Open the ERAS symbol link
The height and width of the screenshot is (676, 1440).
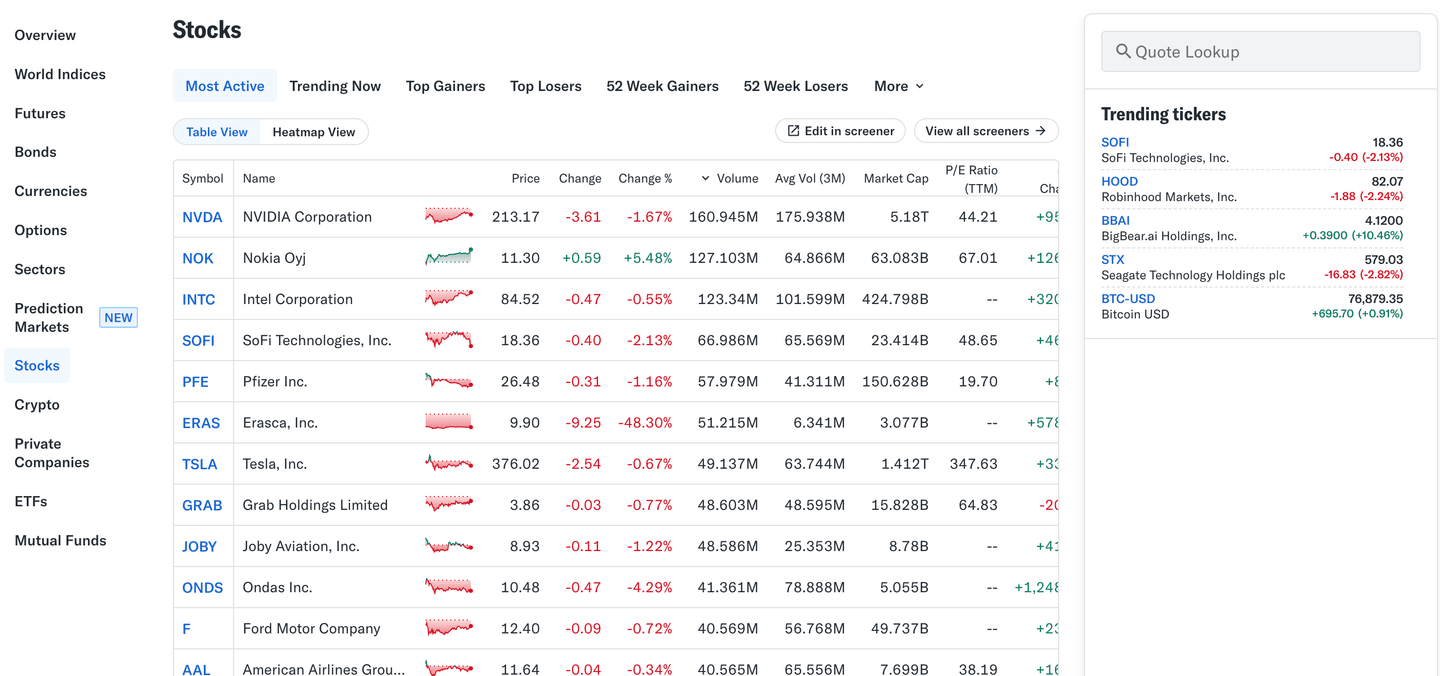pos(201,423)
